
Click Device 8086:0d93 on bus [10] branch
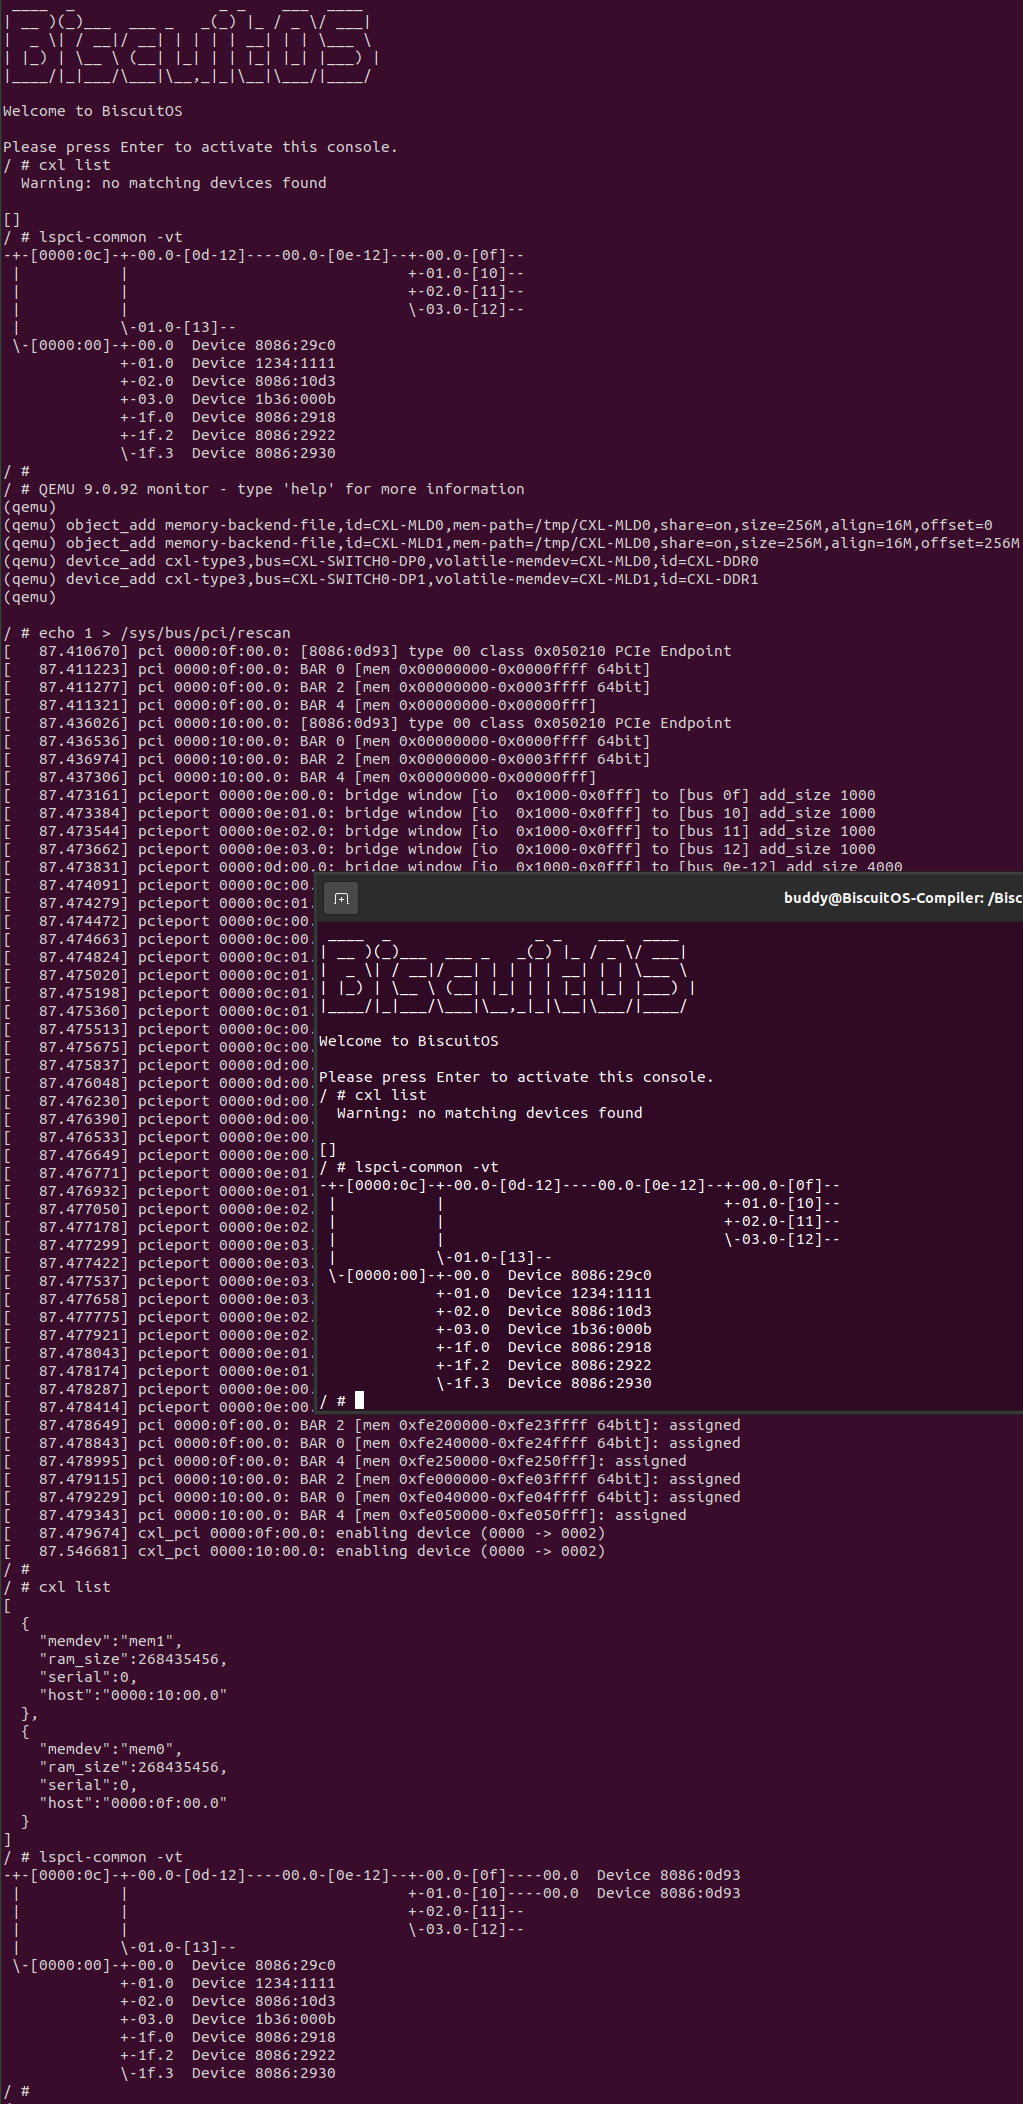(668, 1893)
